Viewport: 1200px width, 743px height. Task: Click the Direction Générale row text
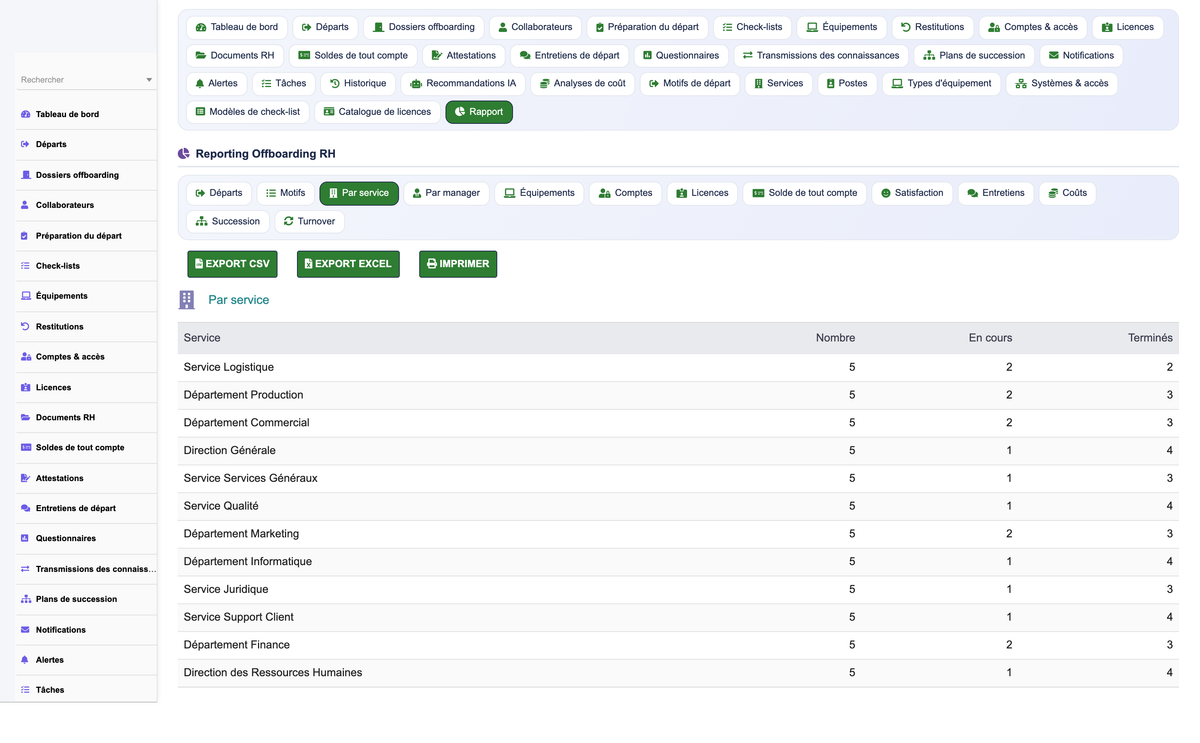(x=230, y=450)
